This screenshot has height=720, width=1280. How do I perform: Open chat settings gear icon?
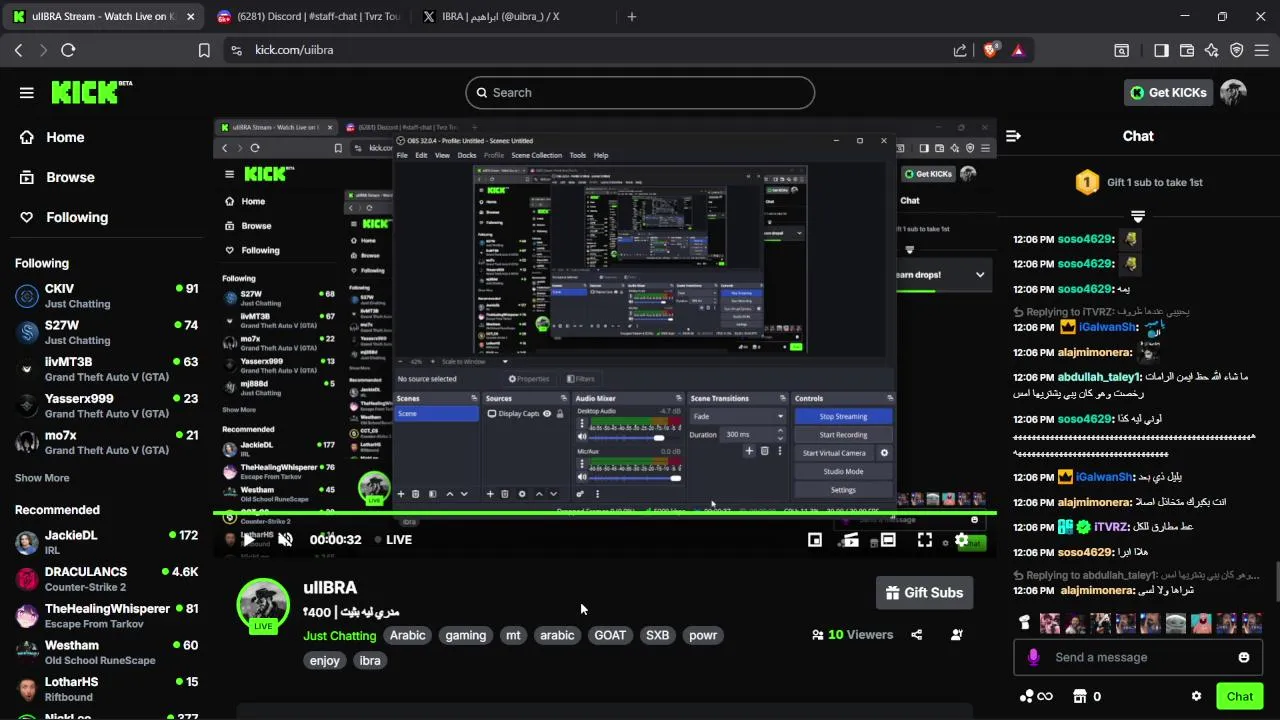[x=1196, y=697]
